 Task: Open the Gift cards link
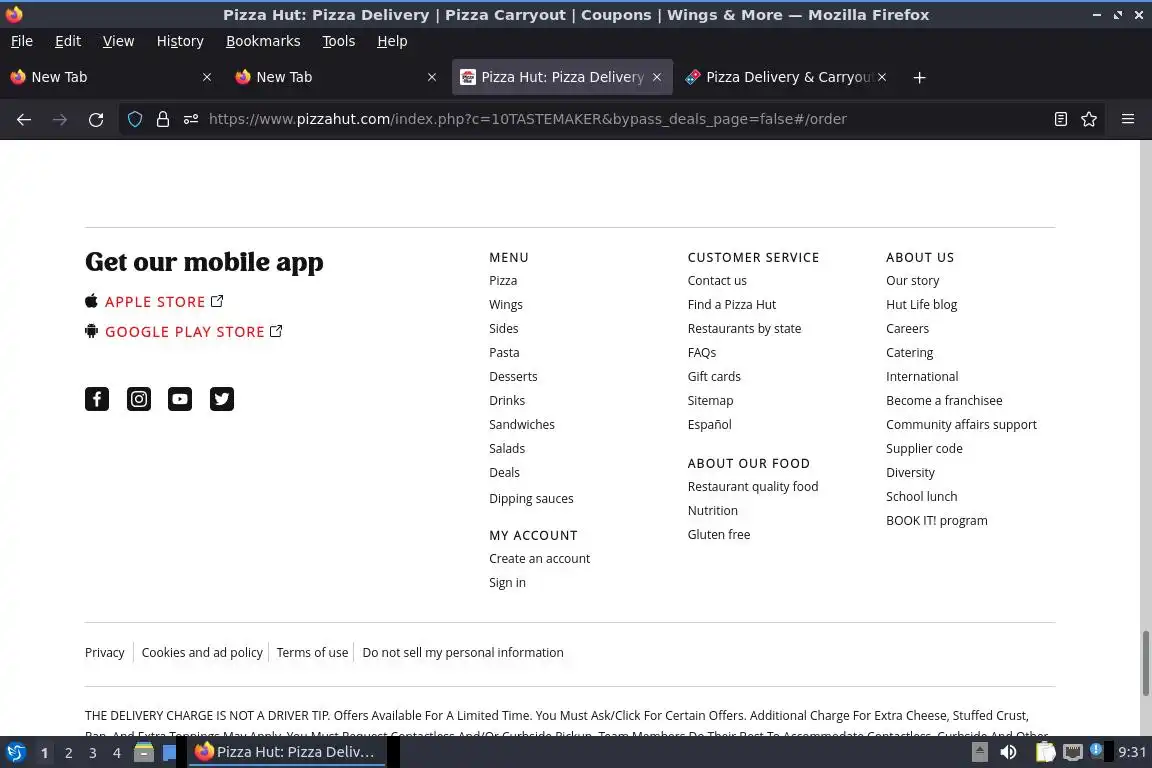click(714, 376)
